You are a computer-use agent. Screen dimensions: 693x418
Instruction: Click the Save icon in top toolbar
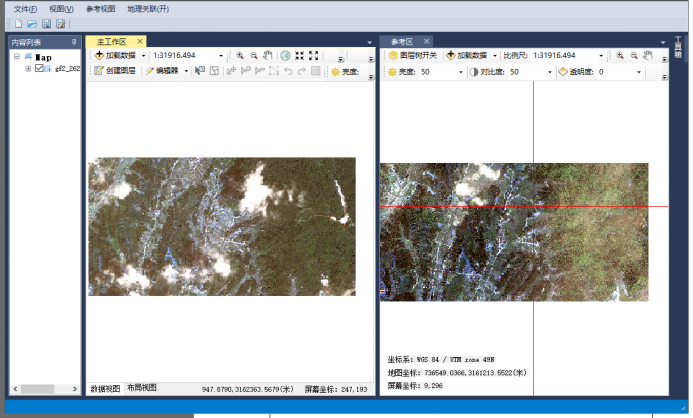[x=47, y=23]
